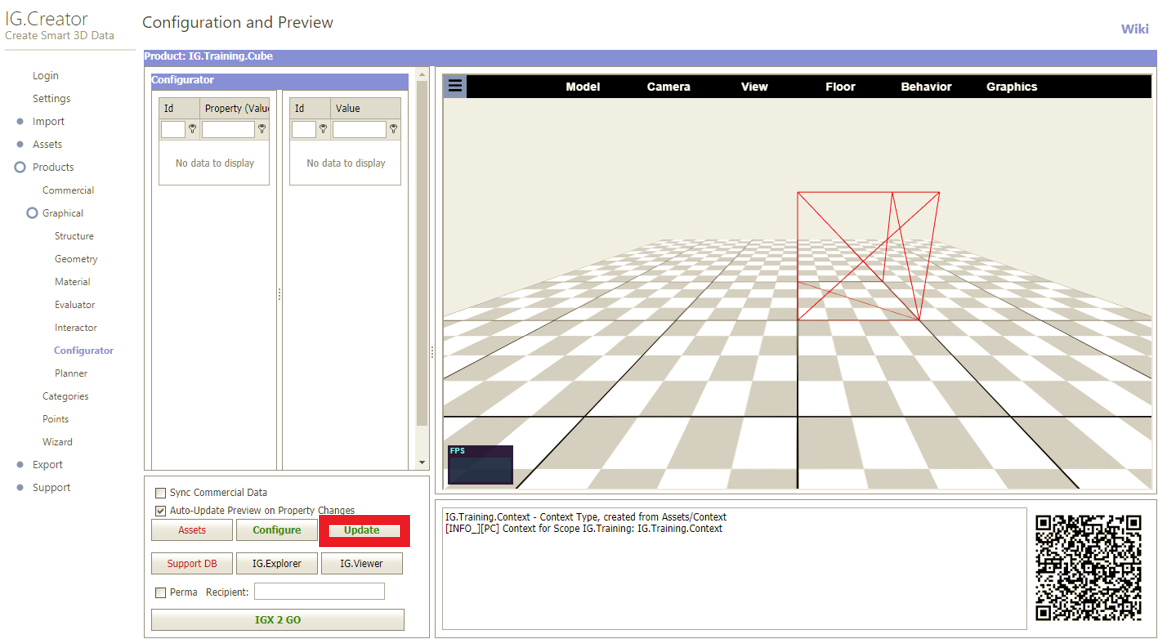The image size is (1158, 639).
Task: Click filter icon next to right table's Id input
Action: pyautogui.click(x=323, y=129)
